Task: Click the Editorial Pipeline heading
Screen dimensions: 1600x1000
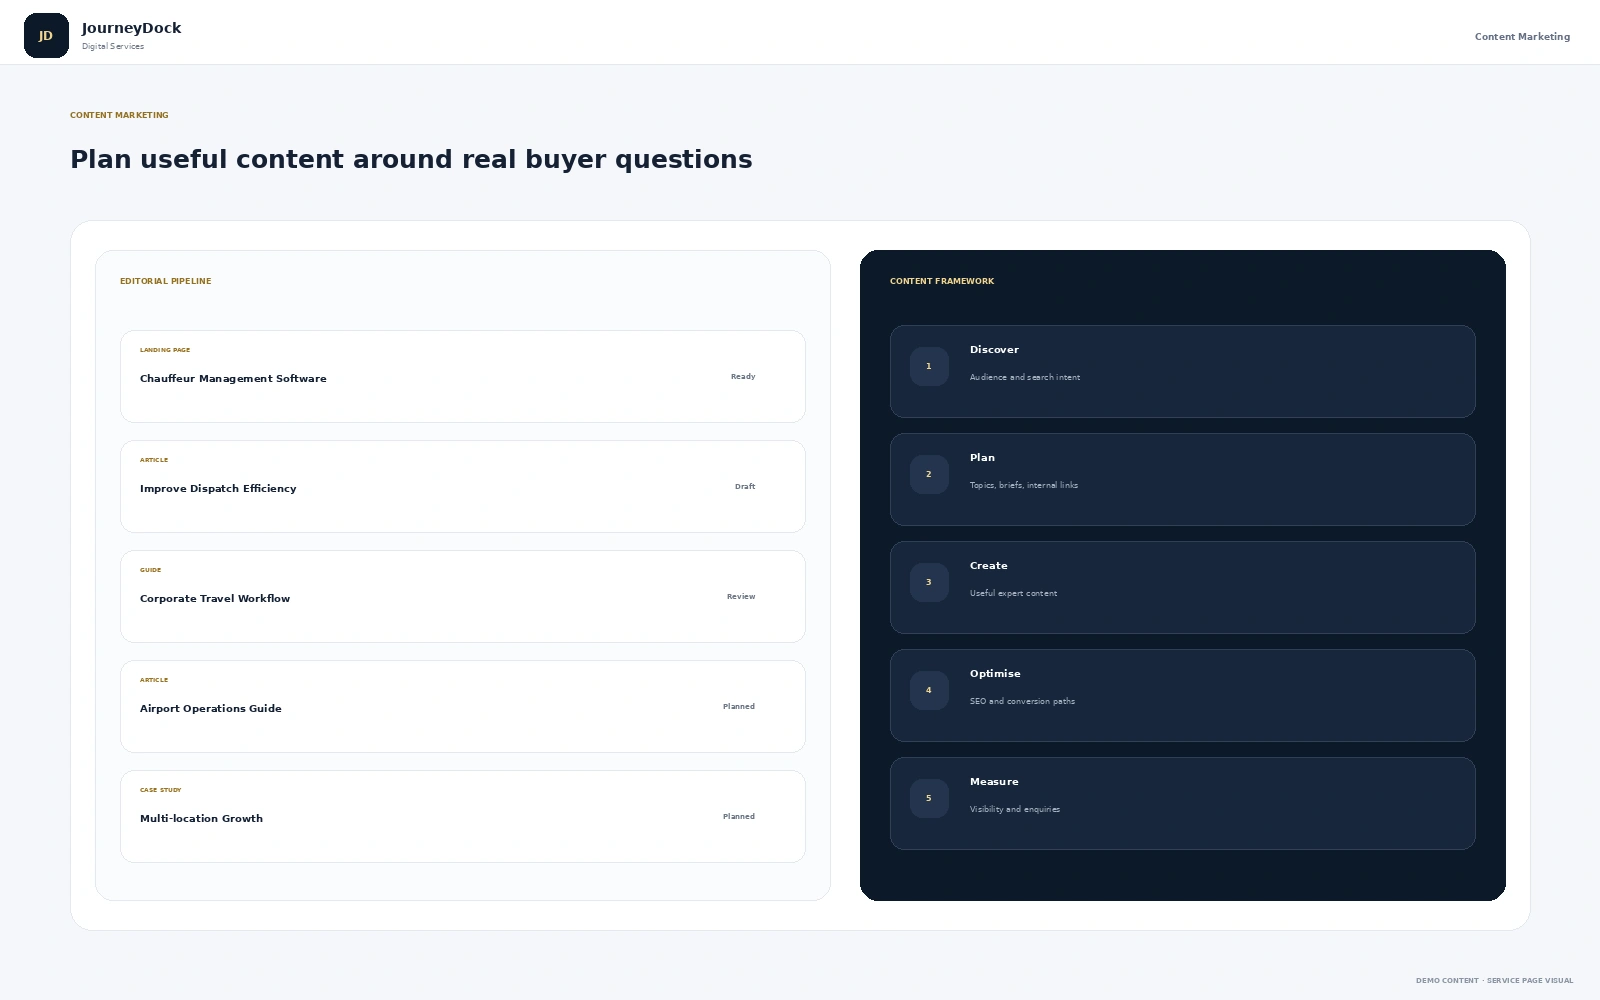Action: pyautogui.click(x=166, y=282)
